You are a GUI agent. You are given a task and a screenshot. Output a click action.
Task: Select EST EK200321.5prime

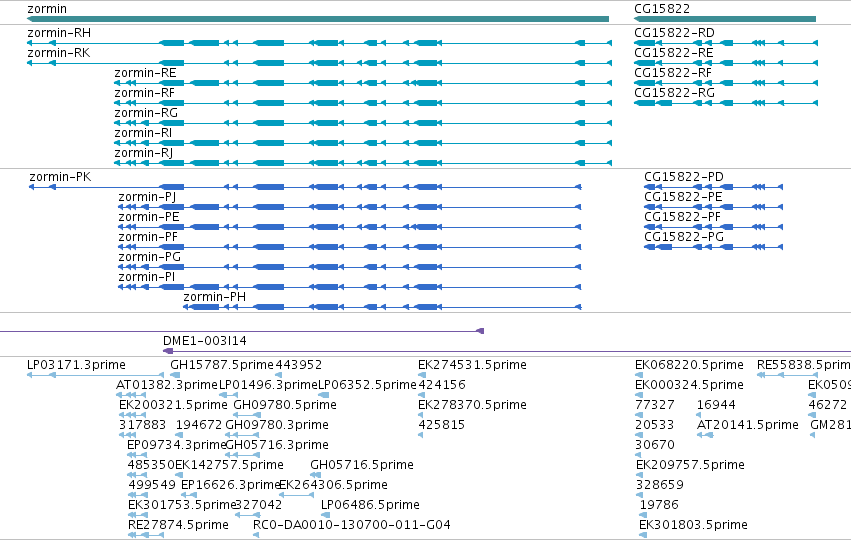click(x=173, y=405)
